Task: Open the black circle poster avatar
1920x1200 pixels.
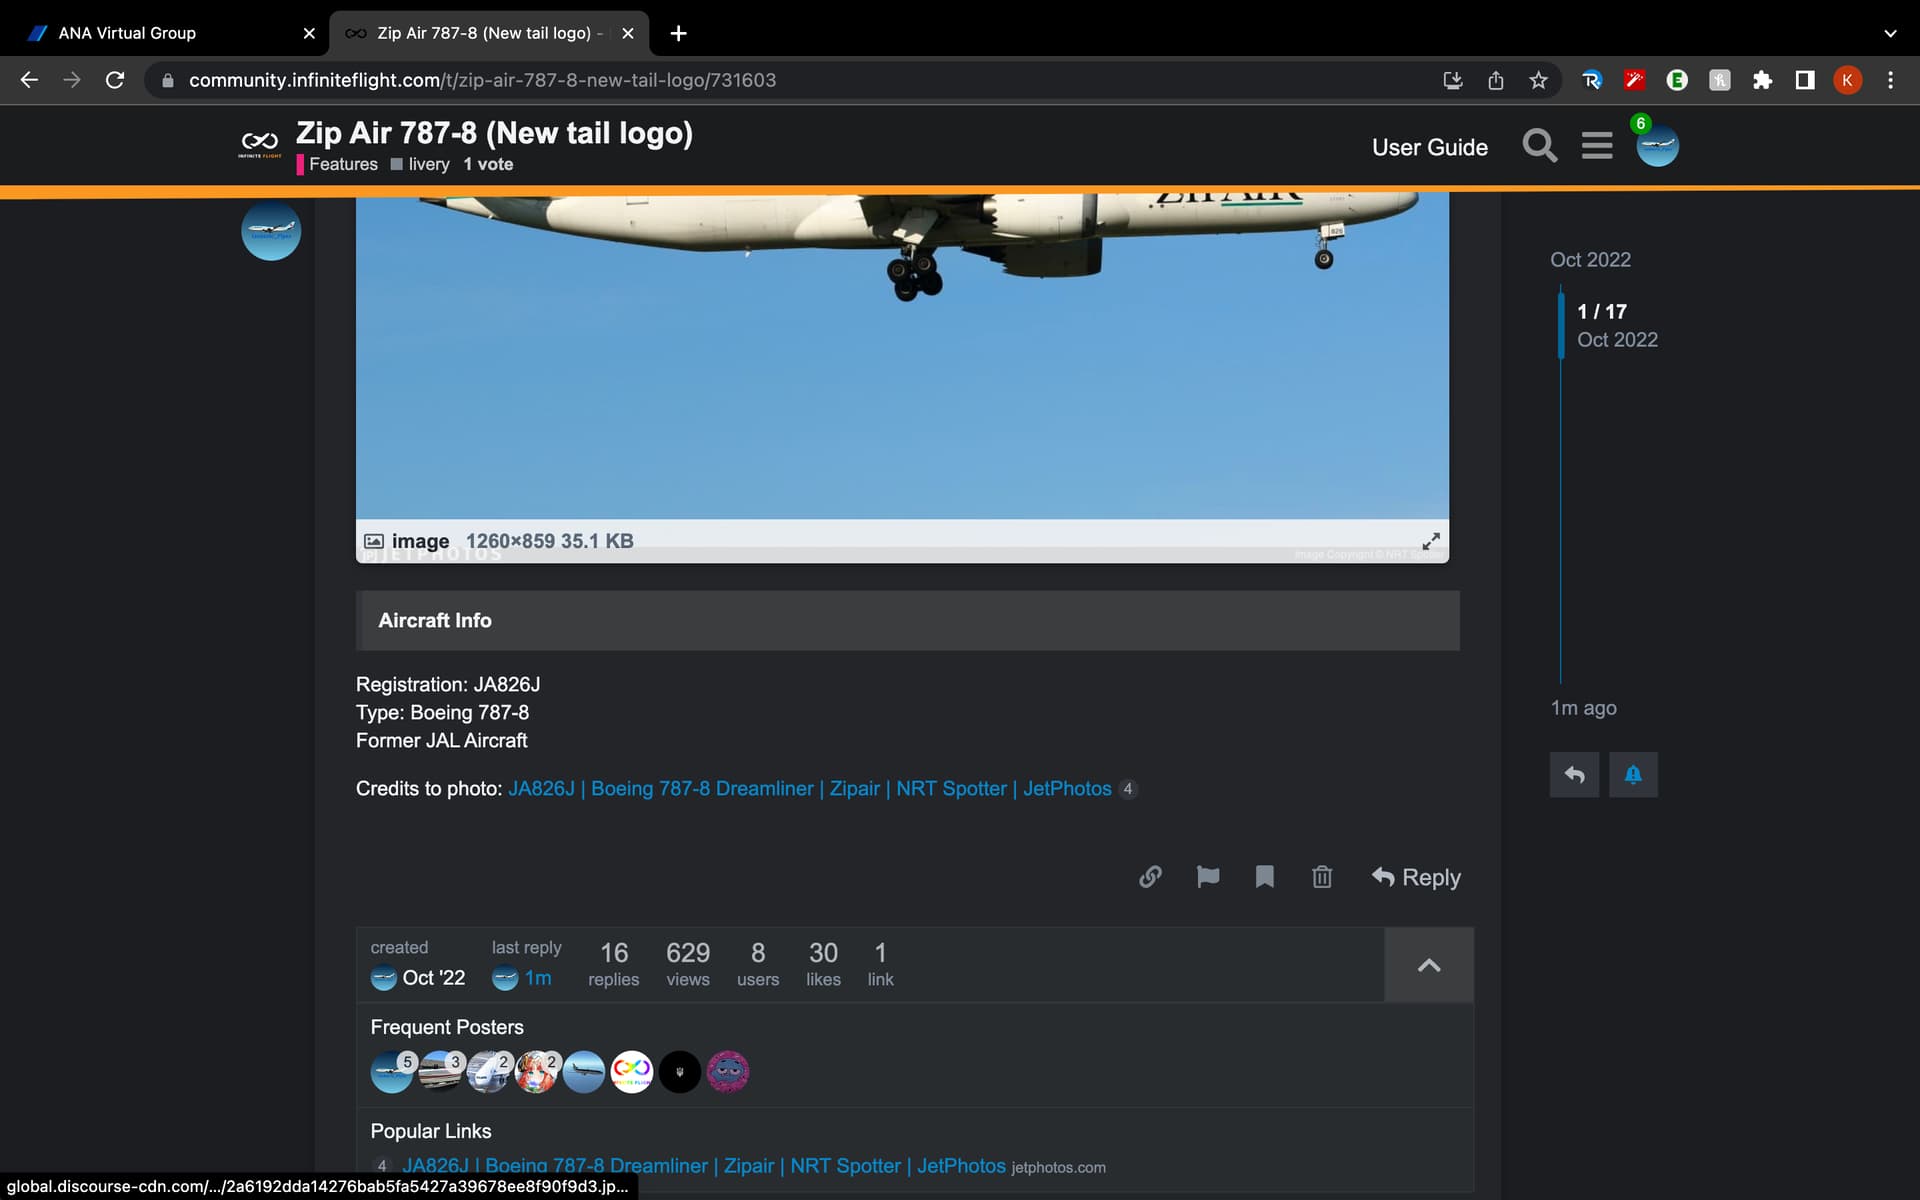Action: (680, 1072)
